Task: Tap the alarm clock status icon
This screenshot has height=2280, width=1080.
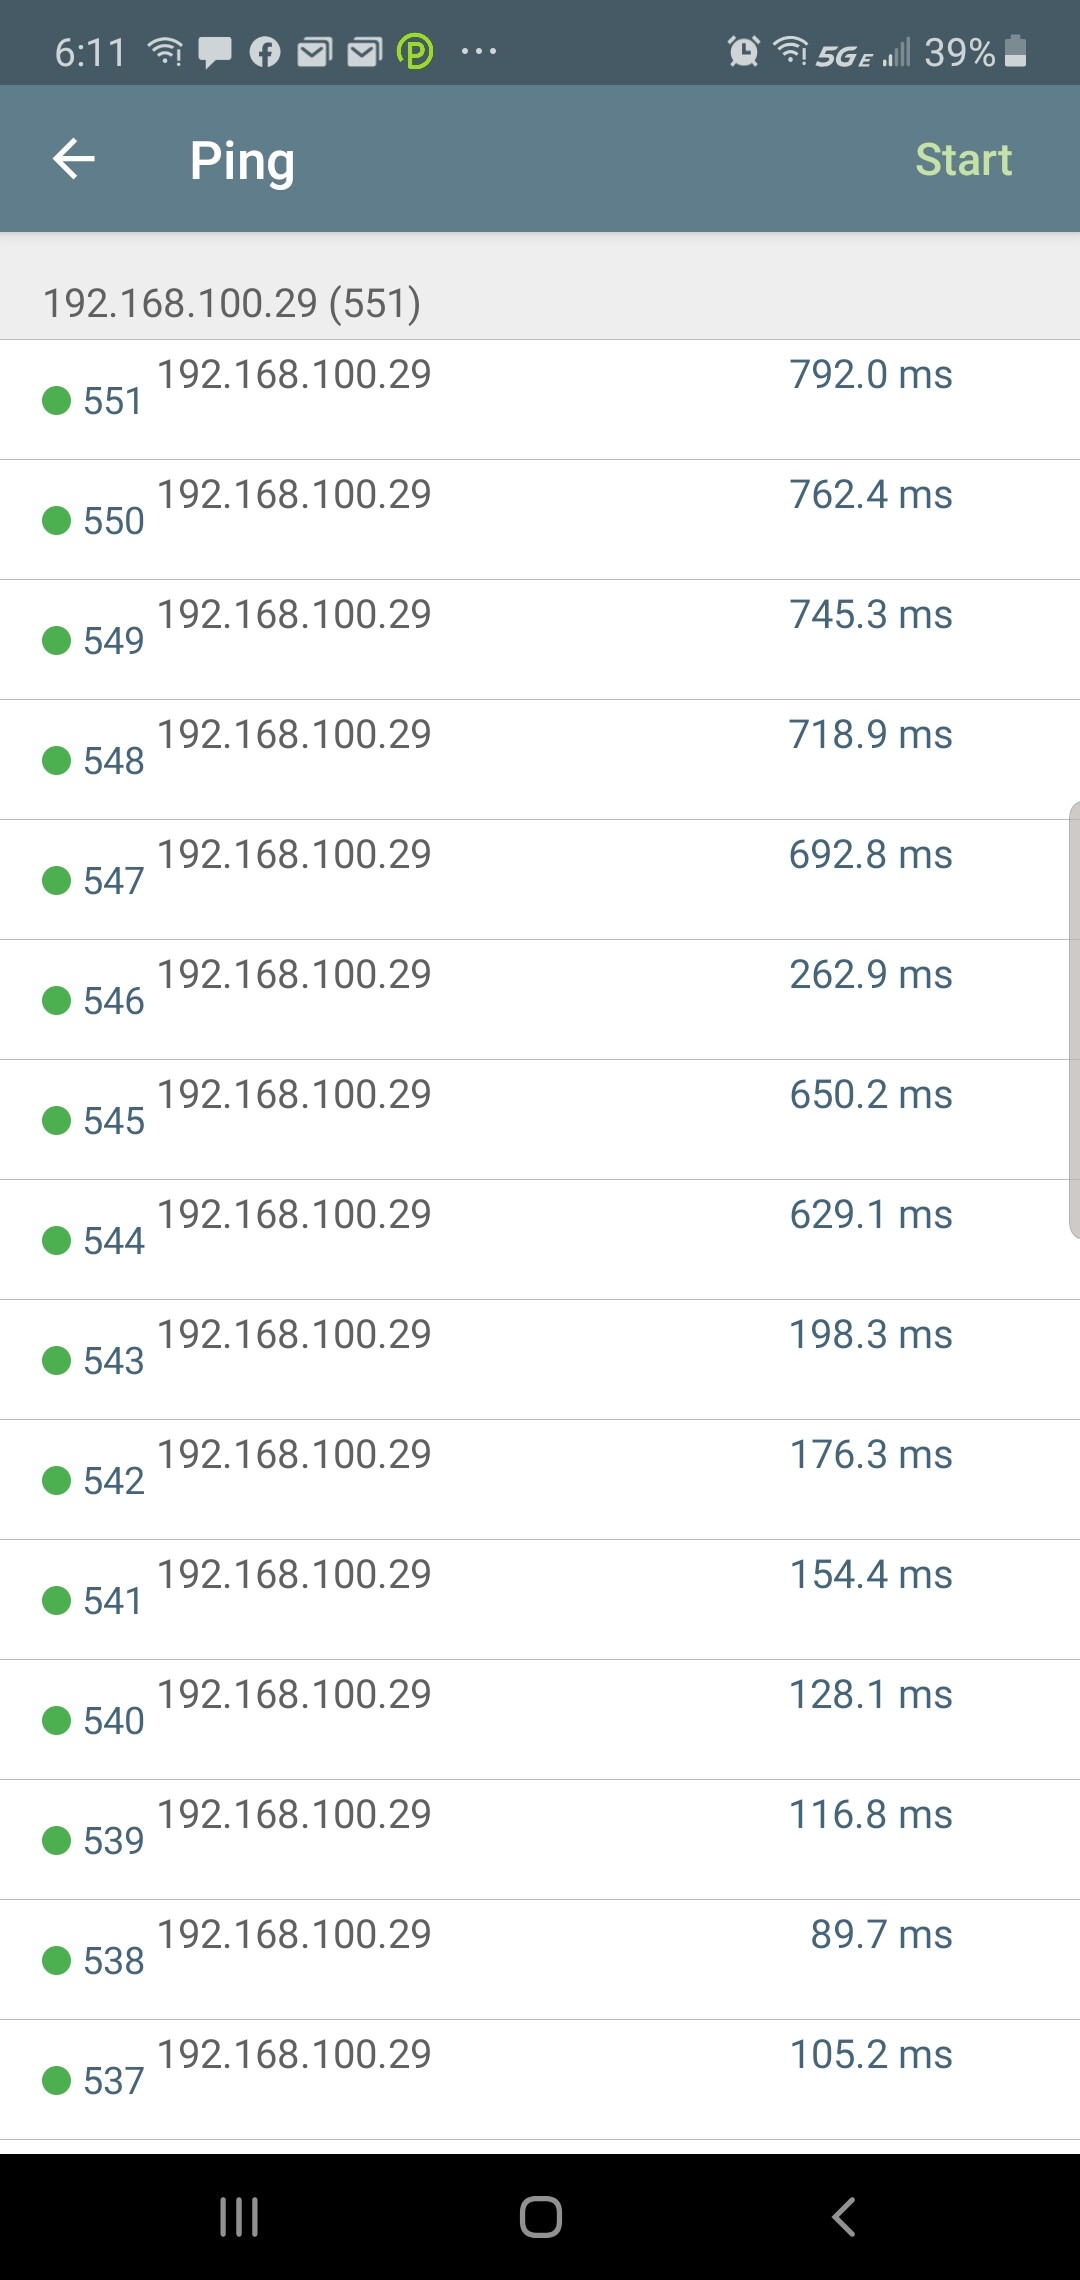Action: point(741,50)
